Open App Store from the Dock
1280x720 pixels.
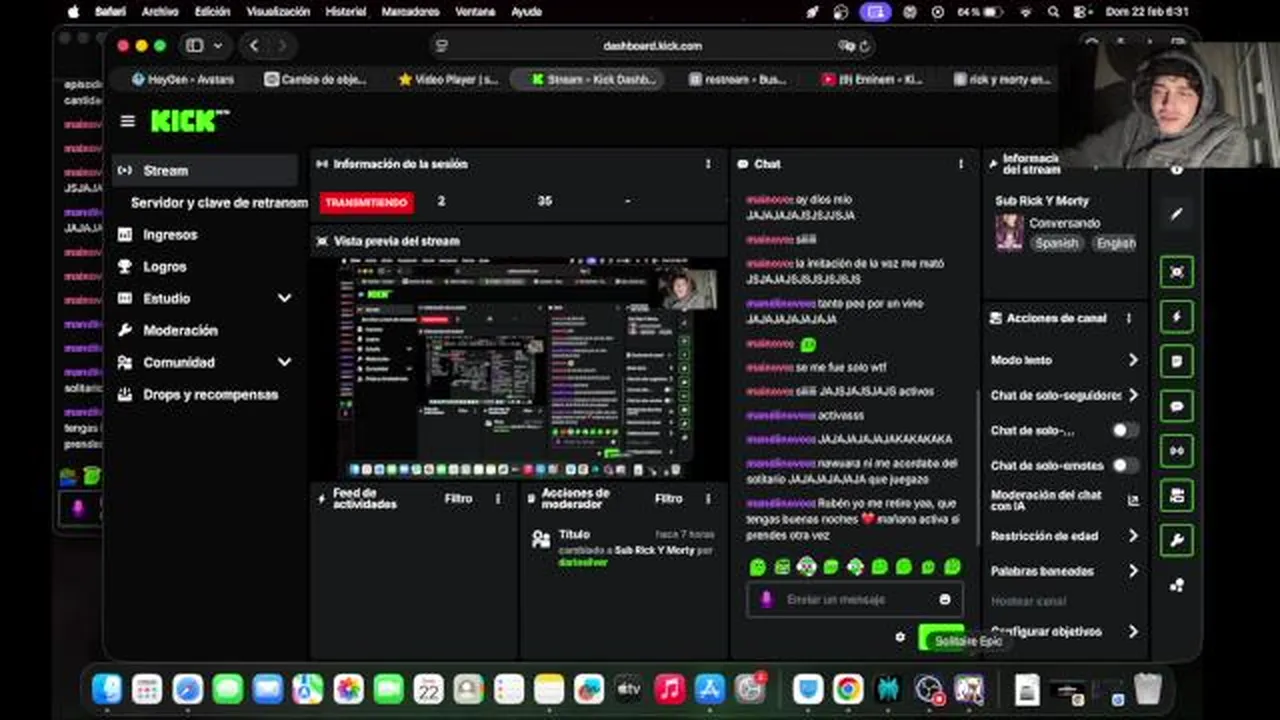click(x=709, y=689)
